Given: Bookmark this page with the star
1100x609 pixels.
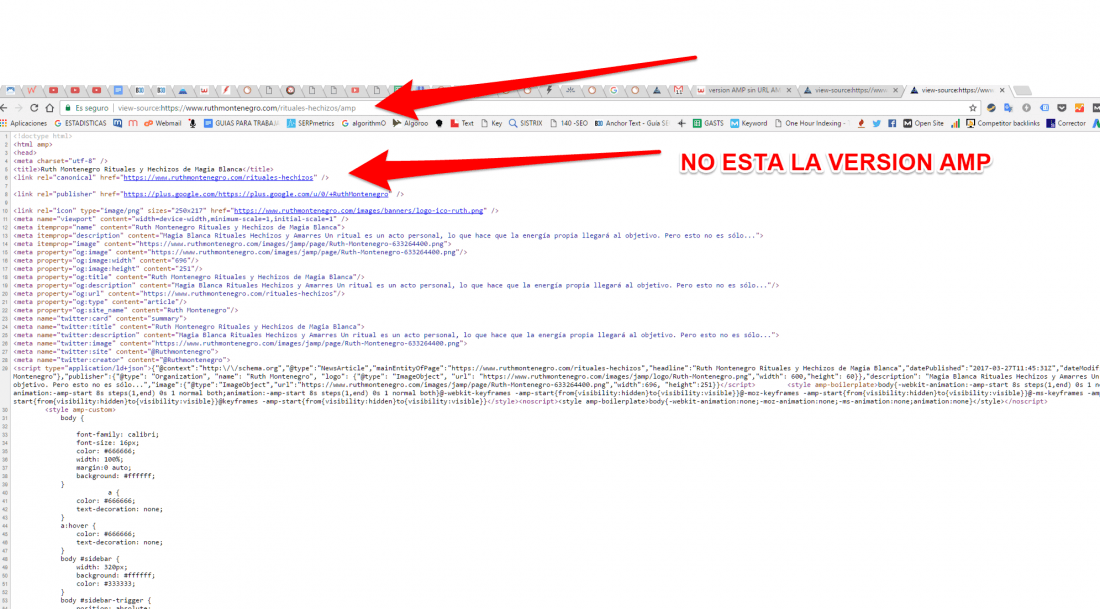Looking at the screenshot, I should point(972,108).
